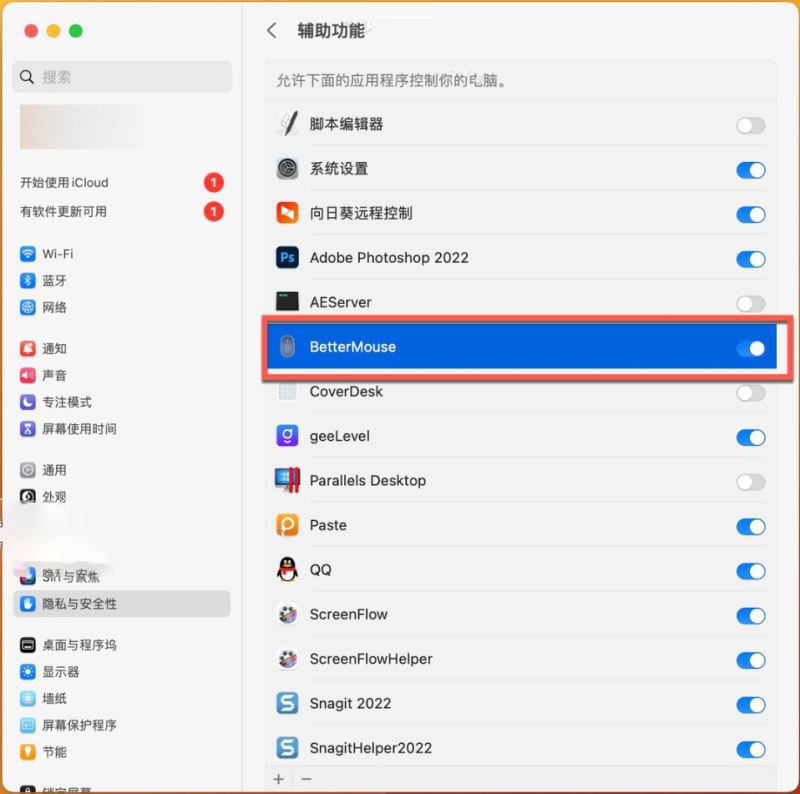
Task: Go back using the back chevron
Action: pyautogui.click(x=272, y=31)
